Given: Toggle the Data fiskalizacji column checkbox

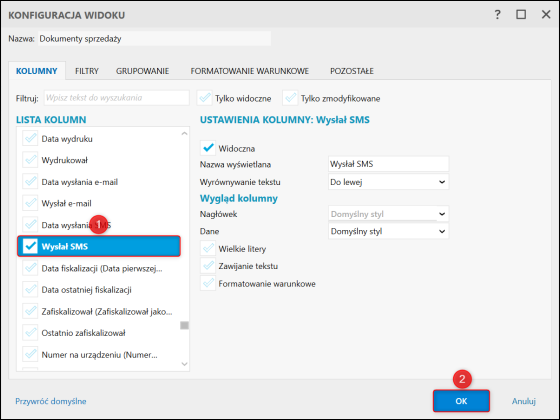Looking at the screenshot, I should [x=30, y=268].
